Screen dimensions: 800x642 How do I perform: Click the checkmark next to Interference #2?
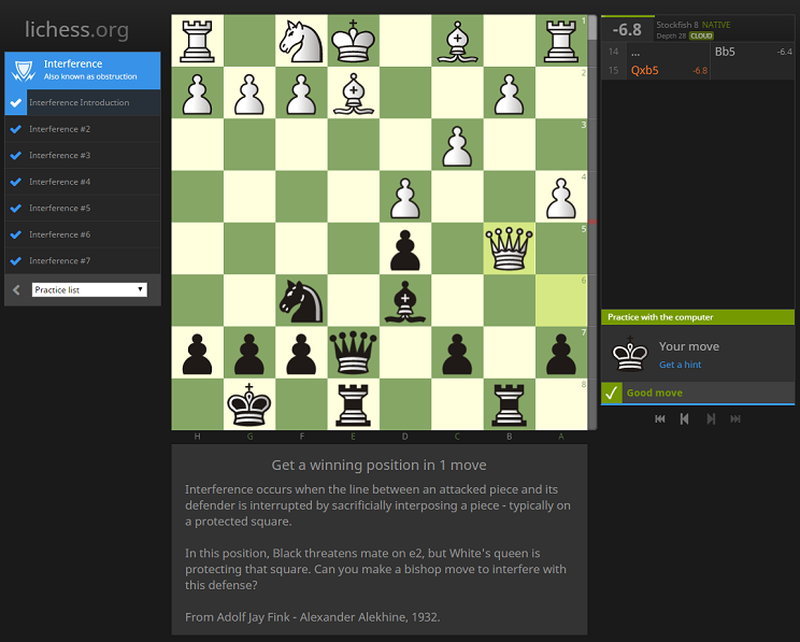pyautogui.click(x=15, y=129)
